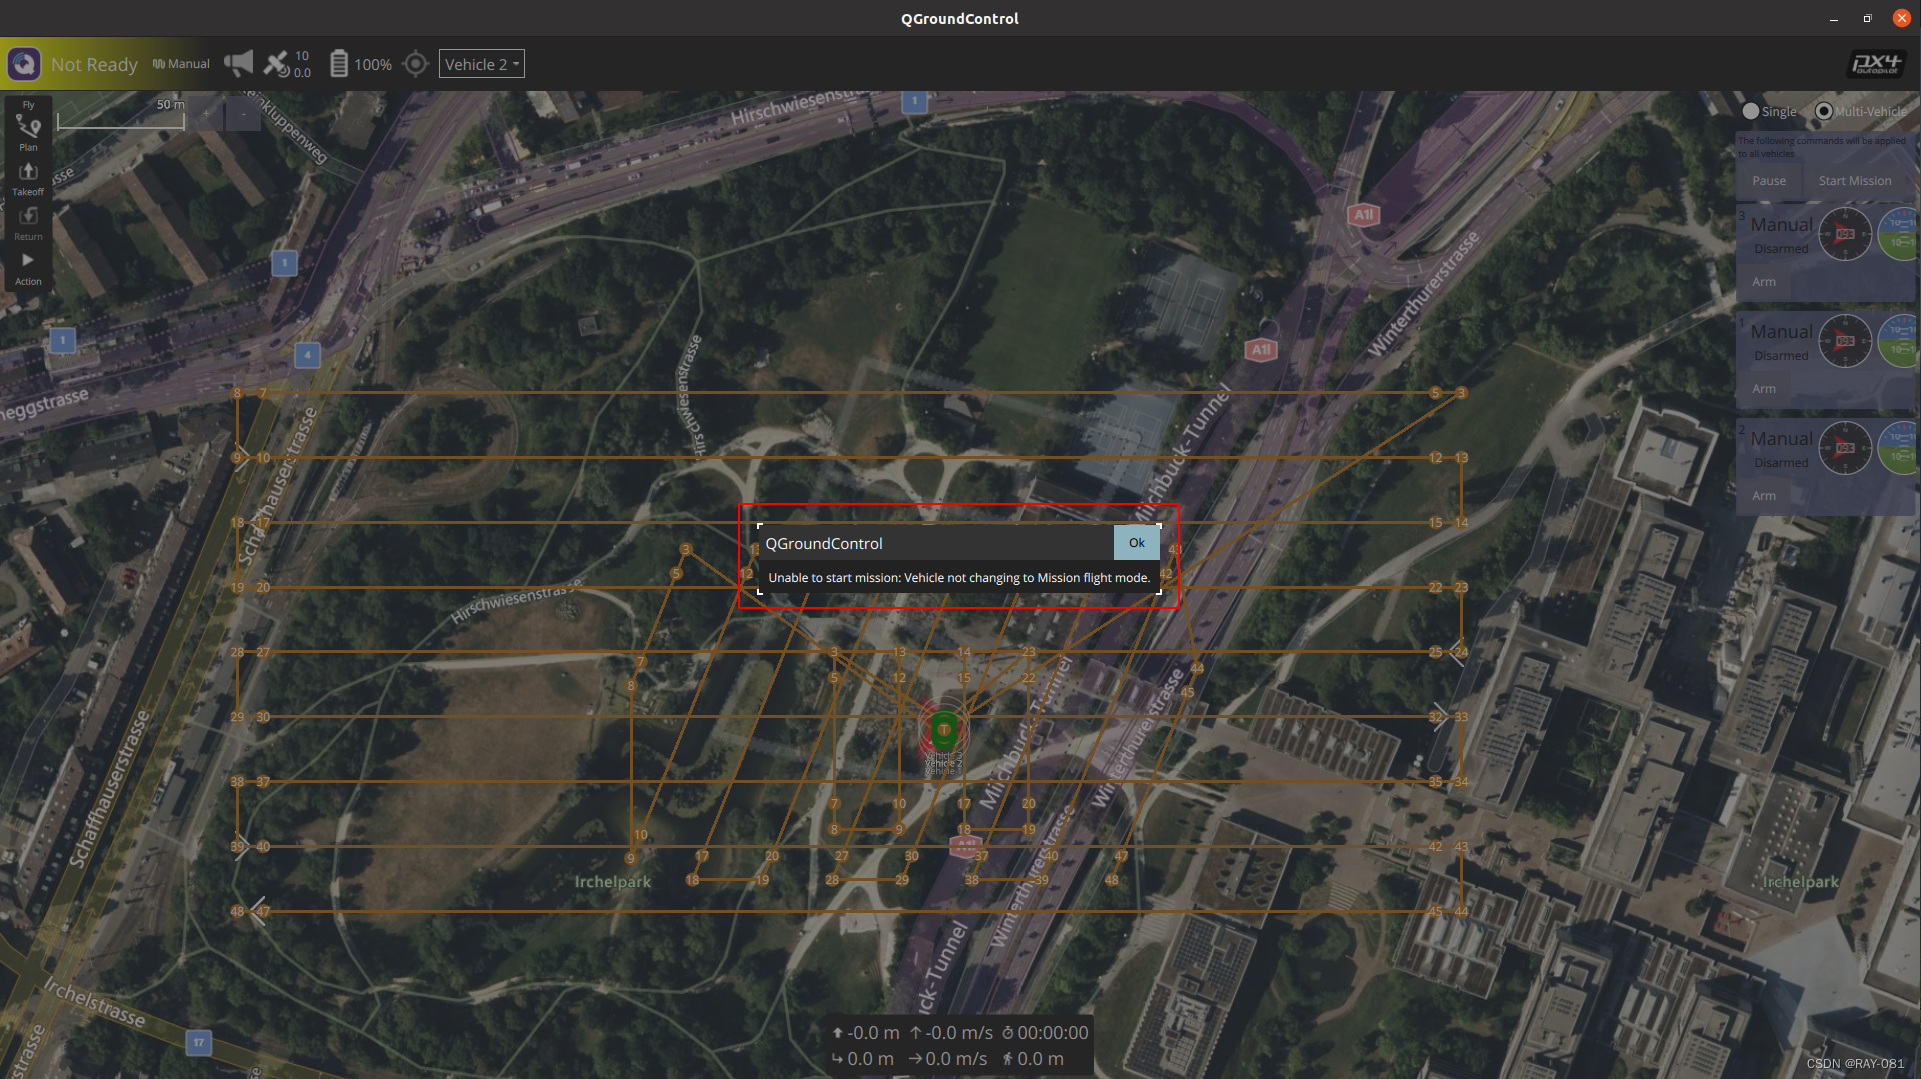Click the 00:00:00 flight time readout

pyautogui.click(x=1053, y=1033)
